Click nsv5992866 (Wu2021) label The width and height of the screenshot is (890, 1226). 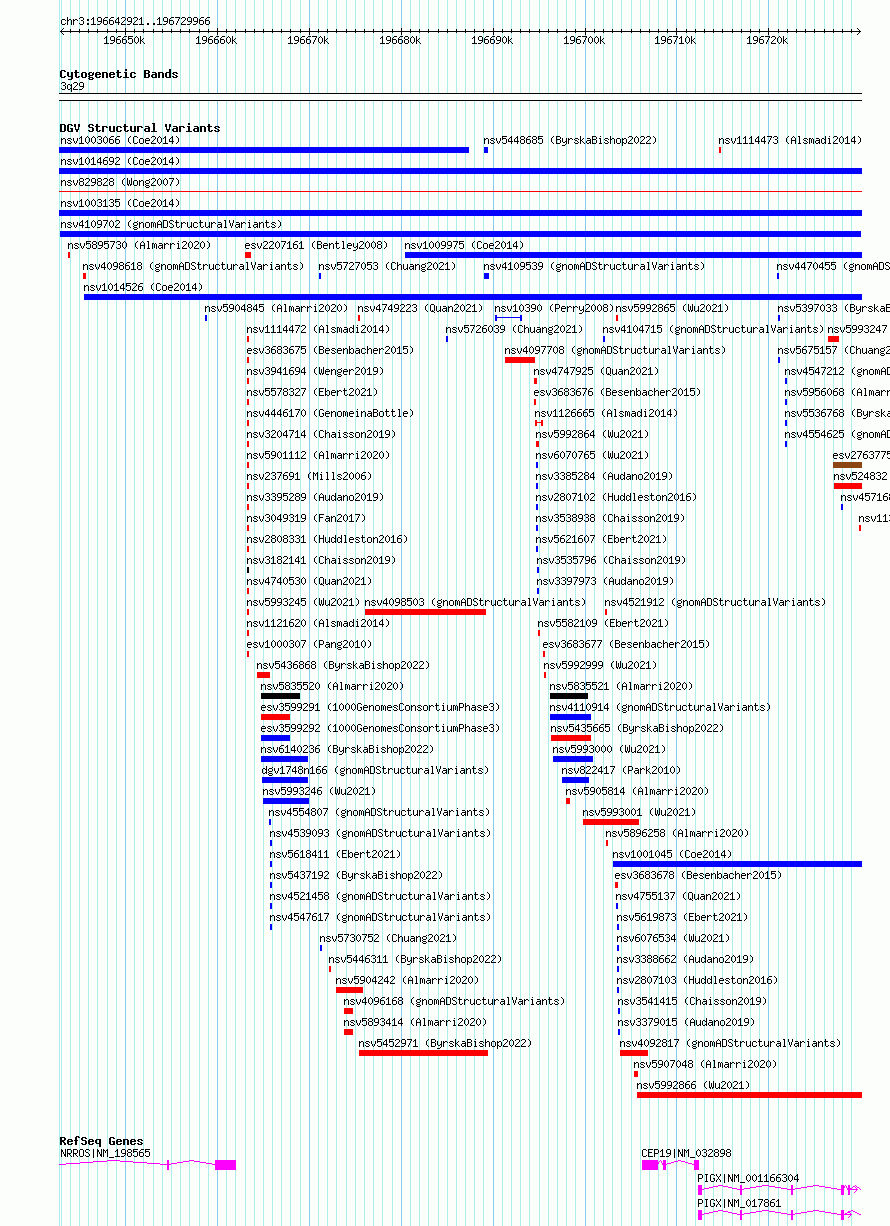tap(693, 1086)
